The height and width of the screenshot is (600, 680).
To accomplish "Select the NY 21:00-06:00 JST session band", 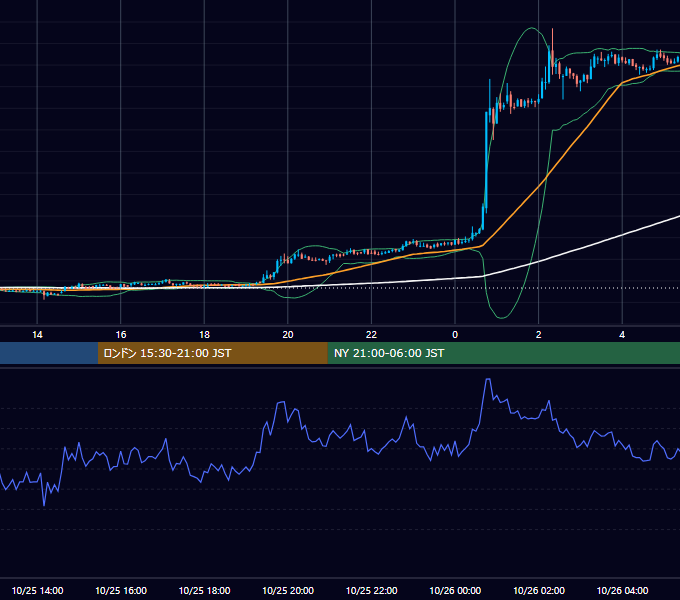I will click(x=503, y=353).
